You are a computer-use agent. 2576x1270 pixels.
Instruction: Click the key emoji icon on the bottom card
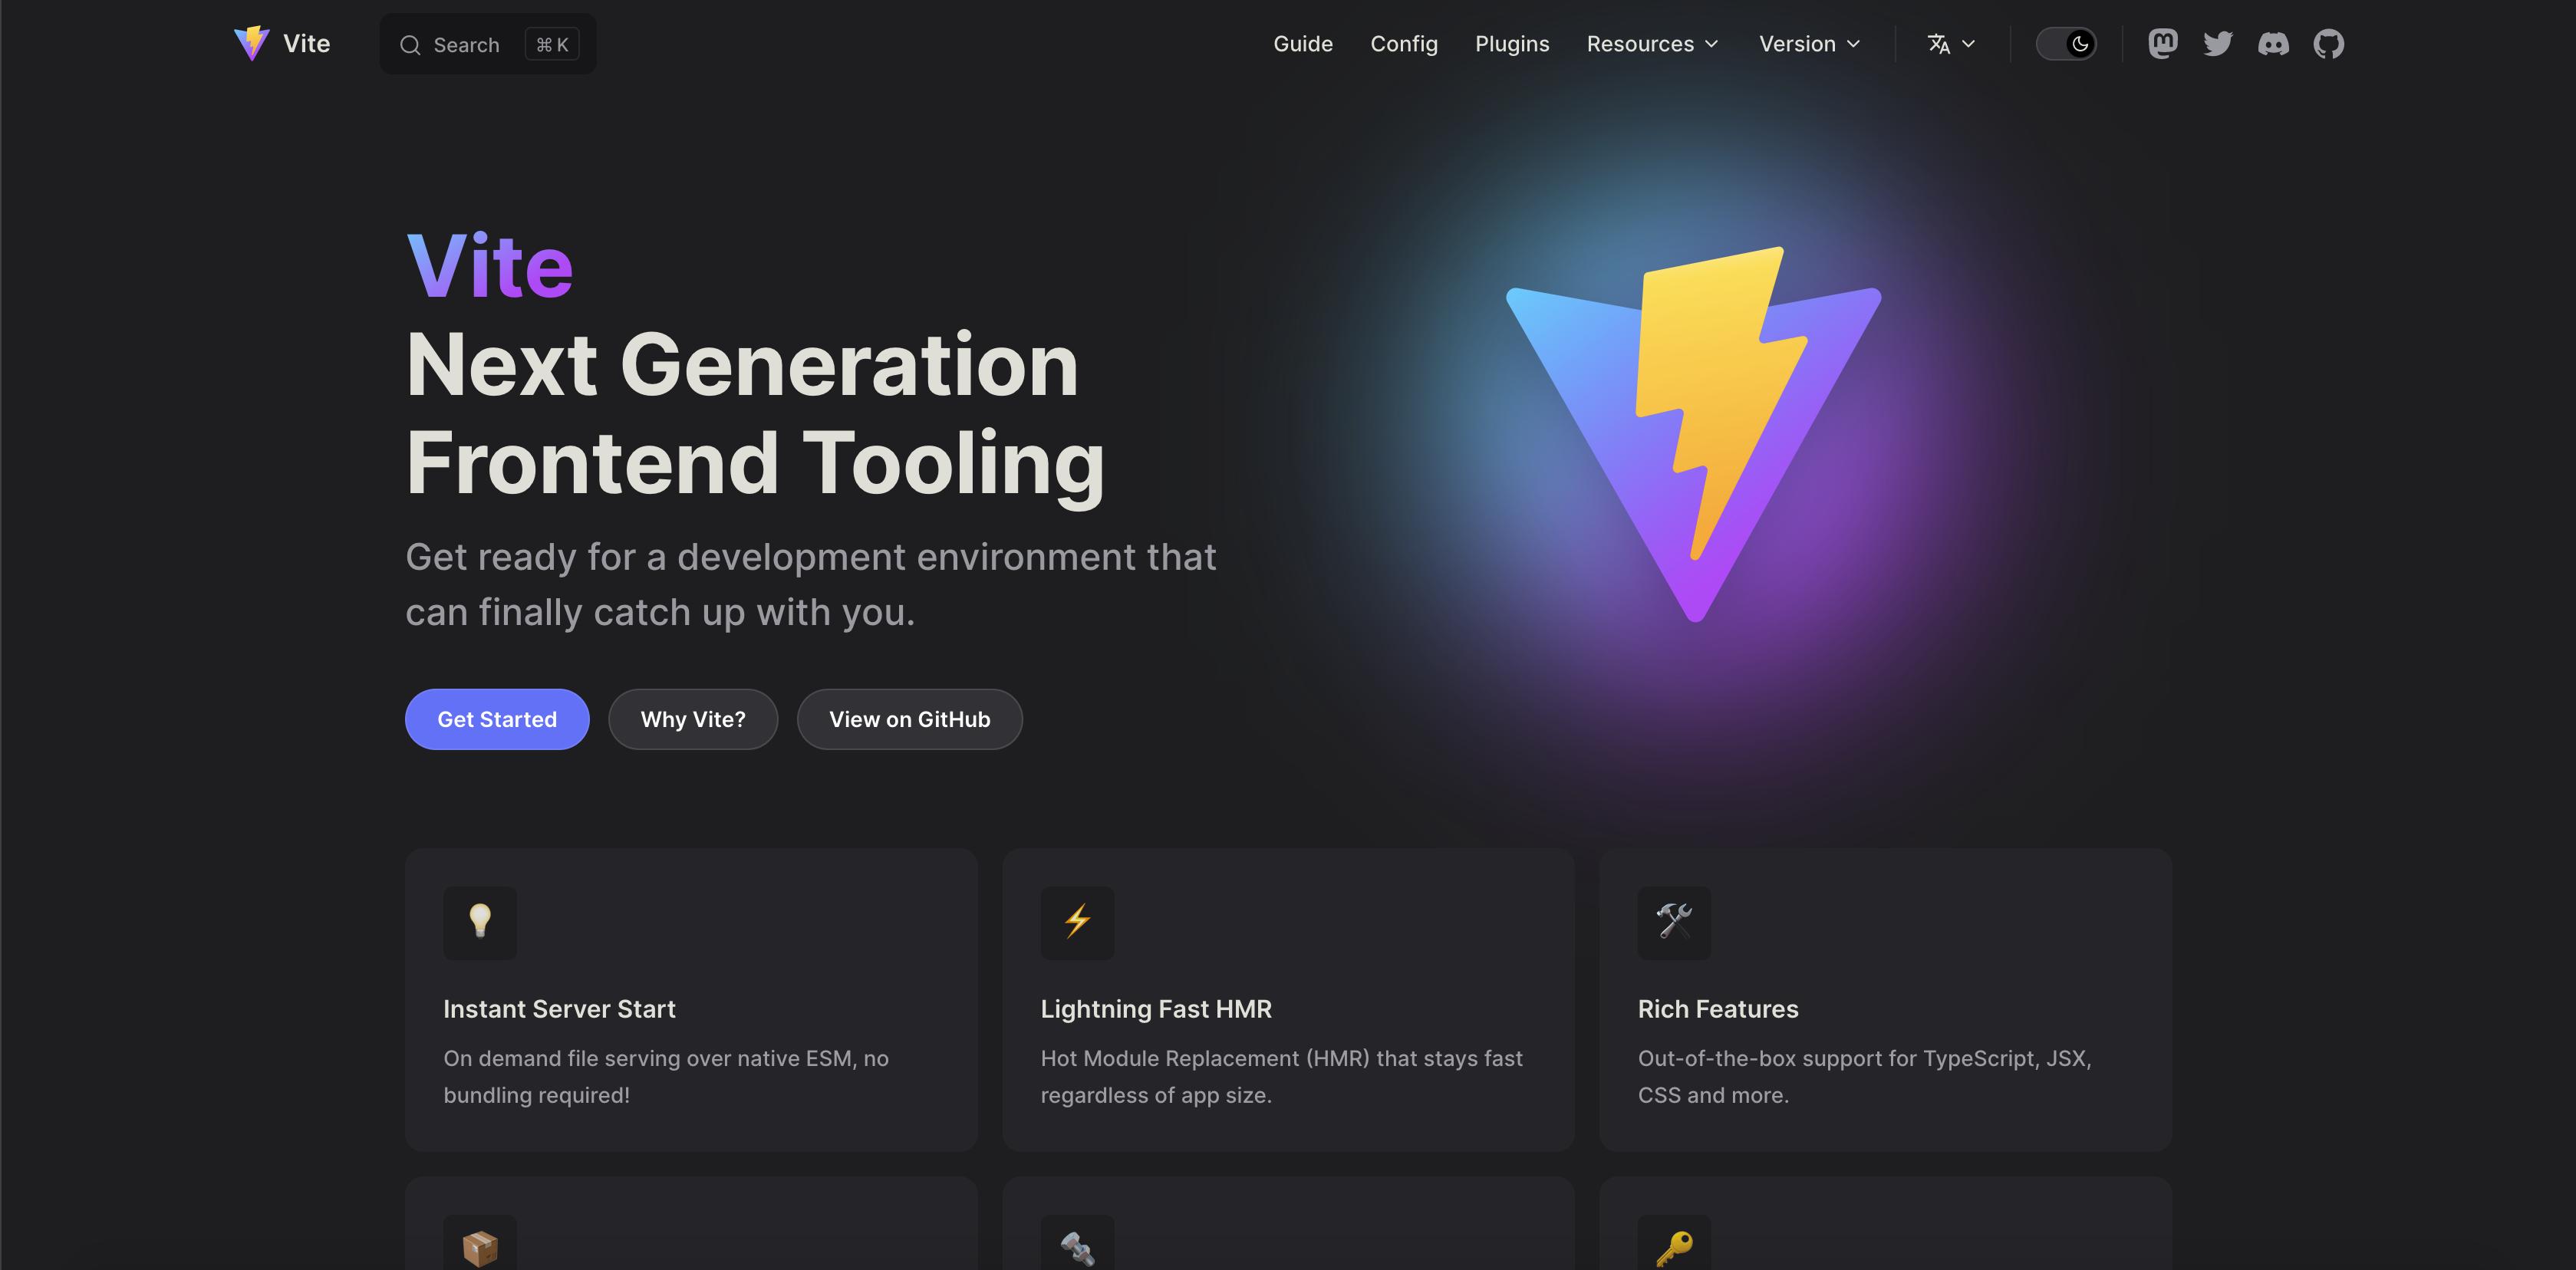point(1674,1248)
